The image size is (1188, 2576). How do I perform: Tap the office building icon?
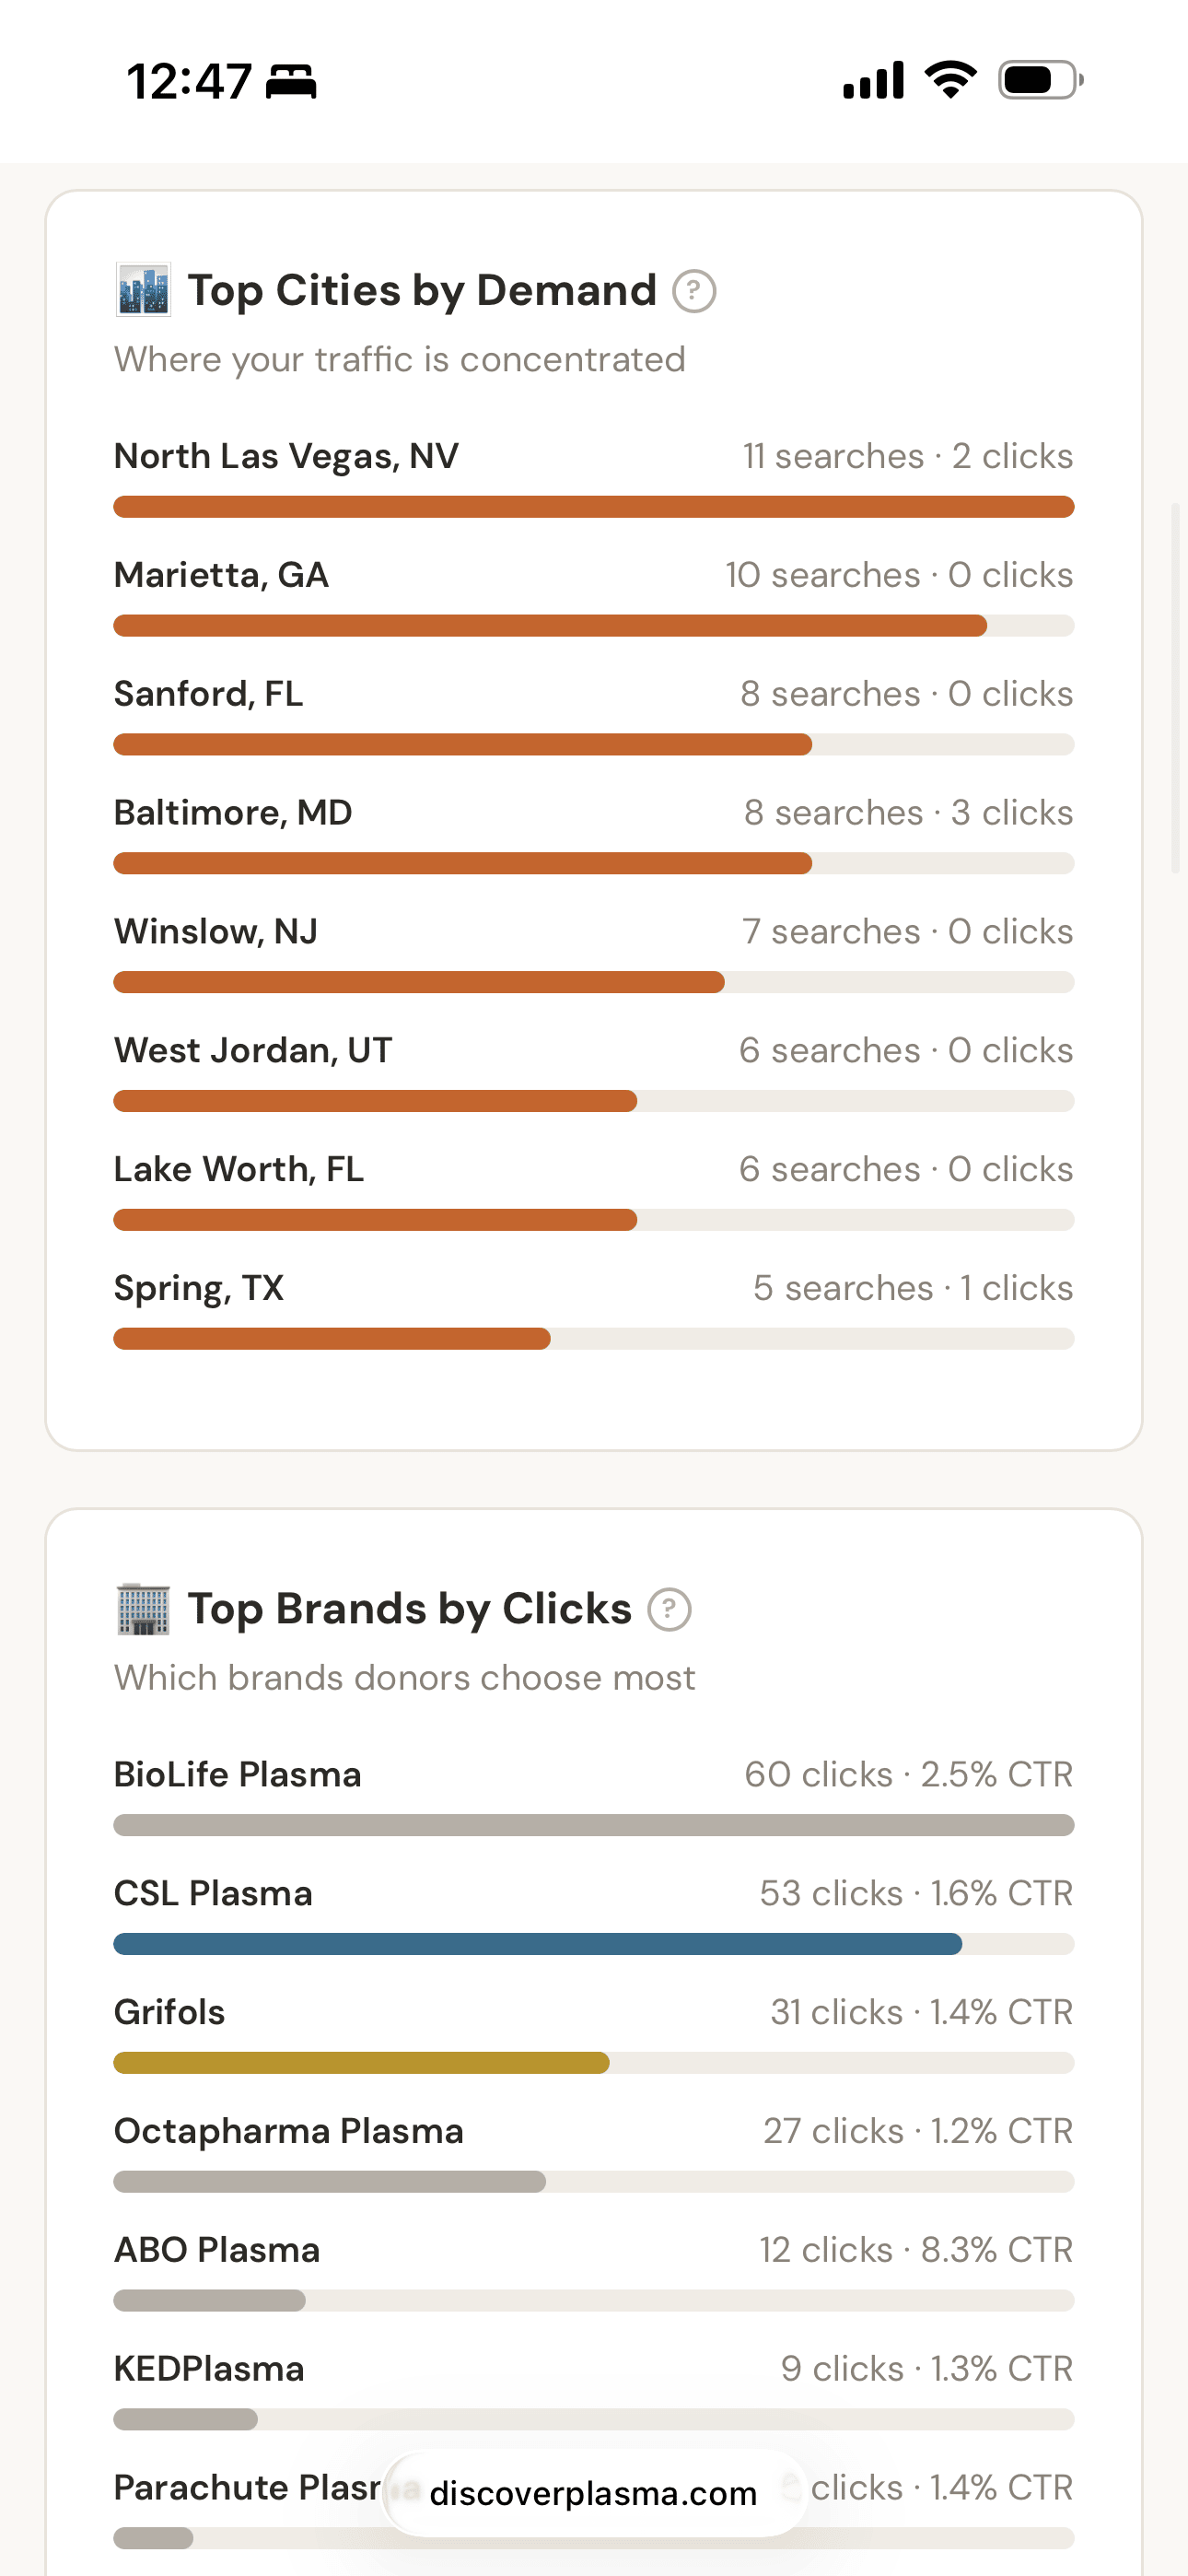143,1609
